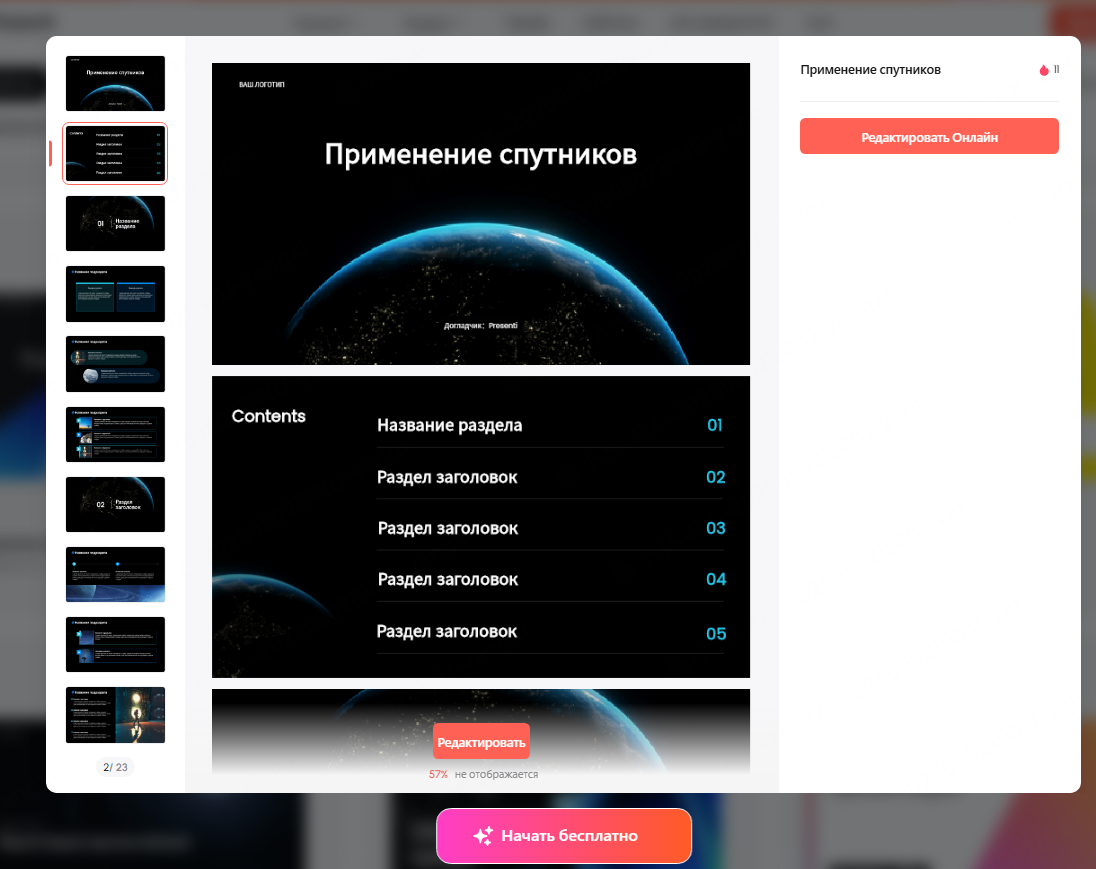The height and width of the screenshot is (869, 1096).
Task: Select the first thumbnail, Применение спутников title slide
Action: click(115, 83)
